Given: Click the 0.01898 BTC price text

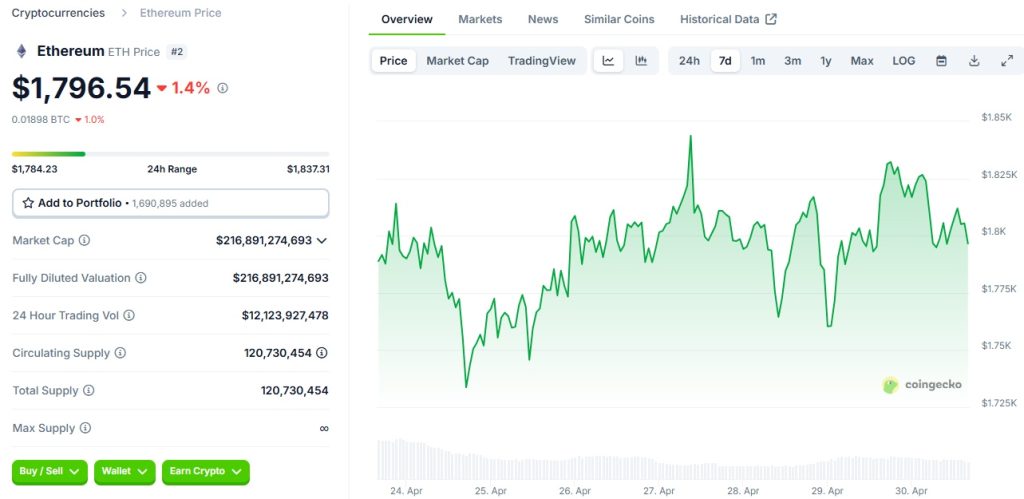Looking at the screenshot, I should point(40,120).
